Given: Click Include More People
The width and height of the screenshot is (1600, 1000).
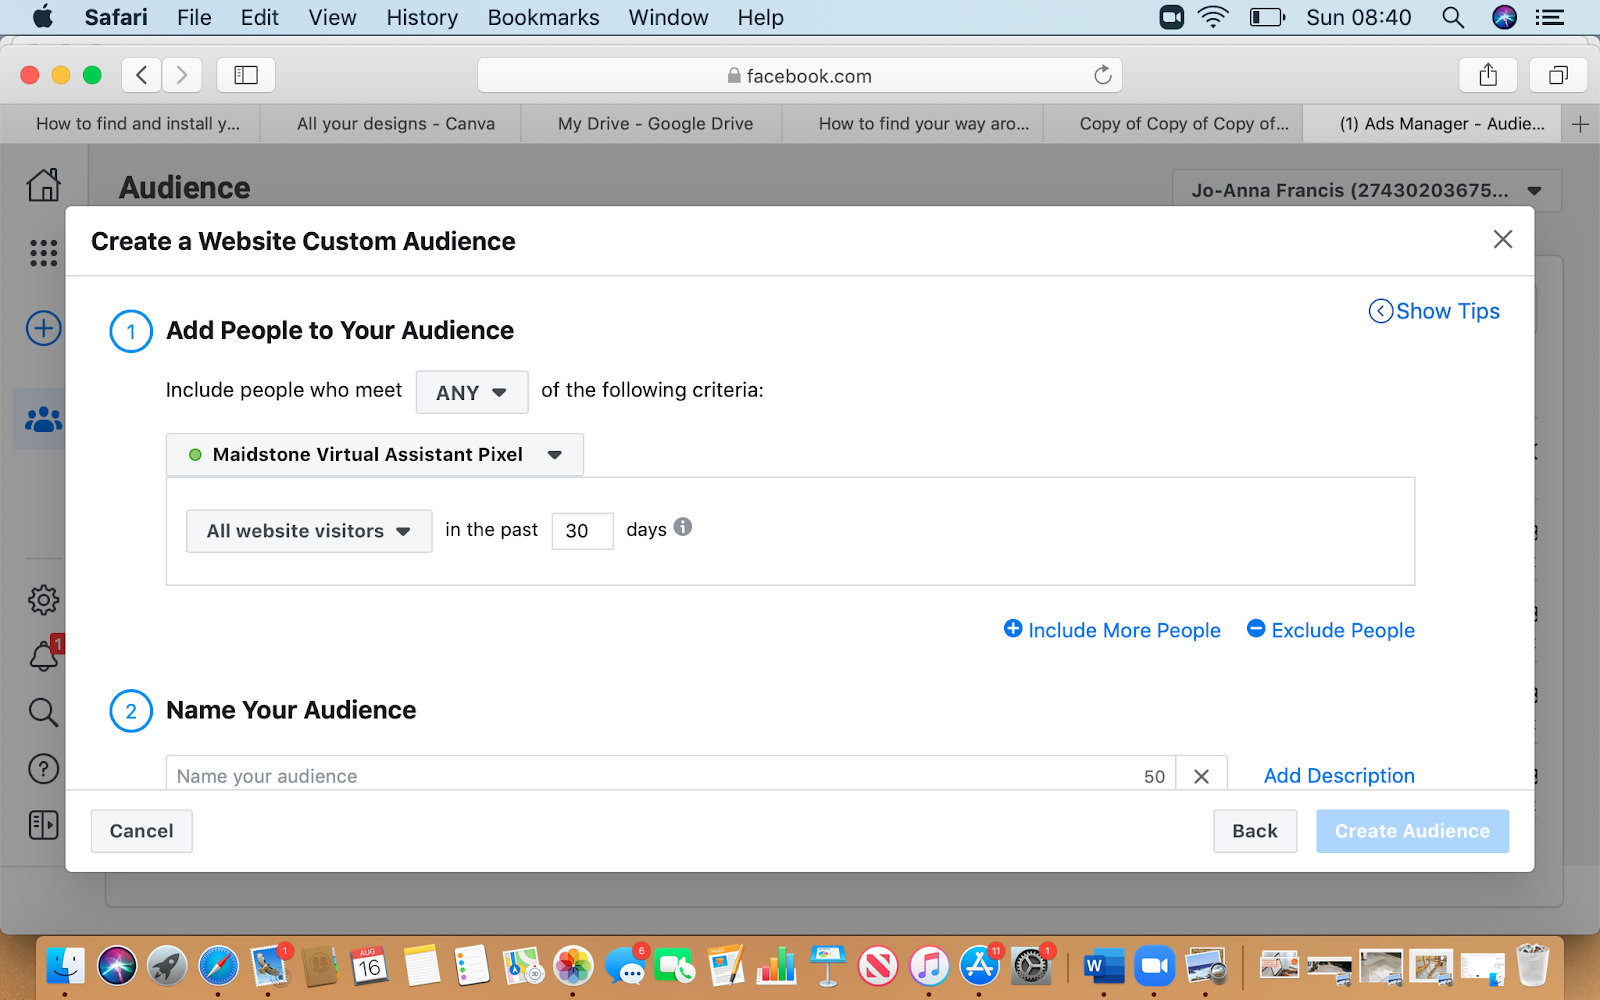Looking at the screenshot, I should point(1112,630).
